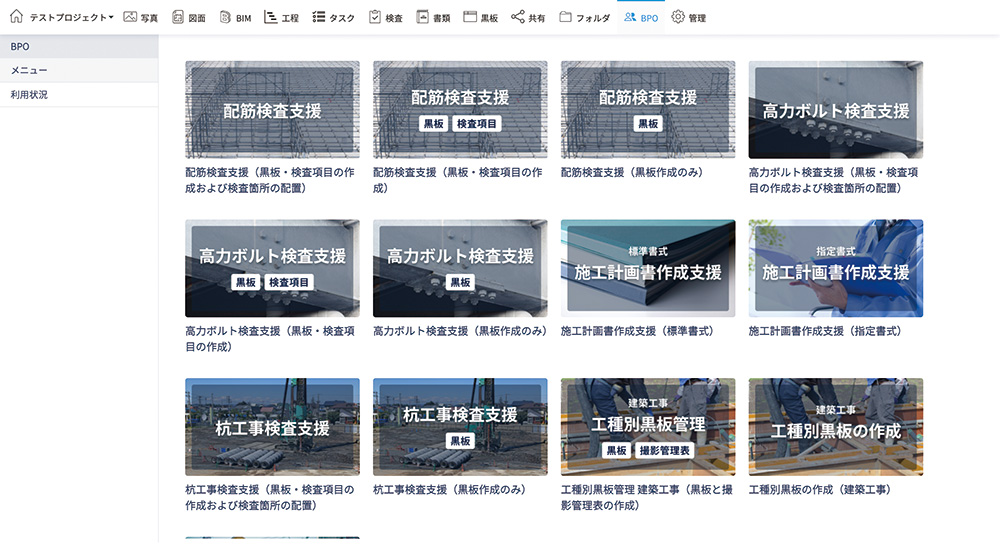The image size is (1000, 544).
Task: Open 杭工事検査支援 card without tags
Action: click(x=272, y=427)
